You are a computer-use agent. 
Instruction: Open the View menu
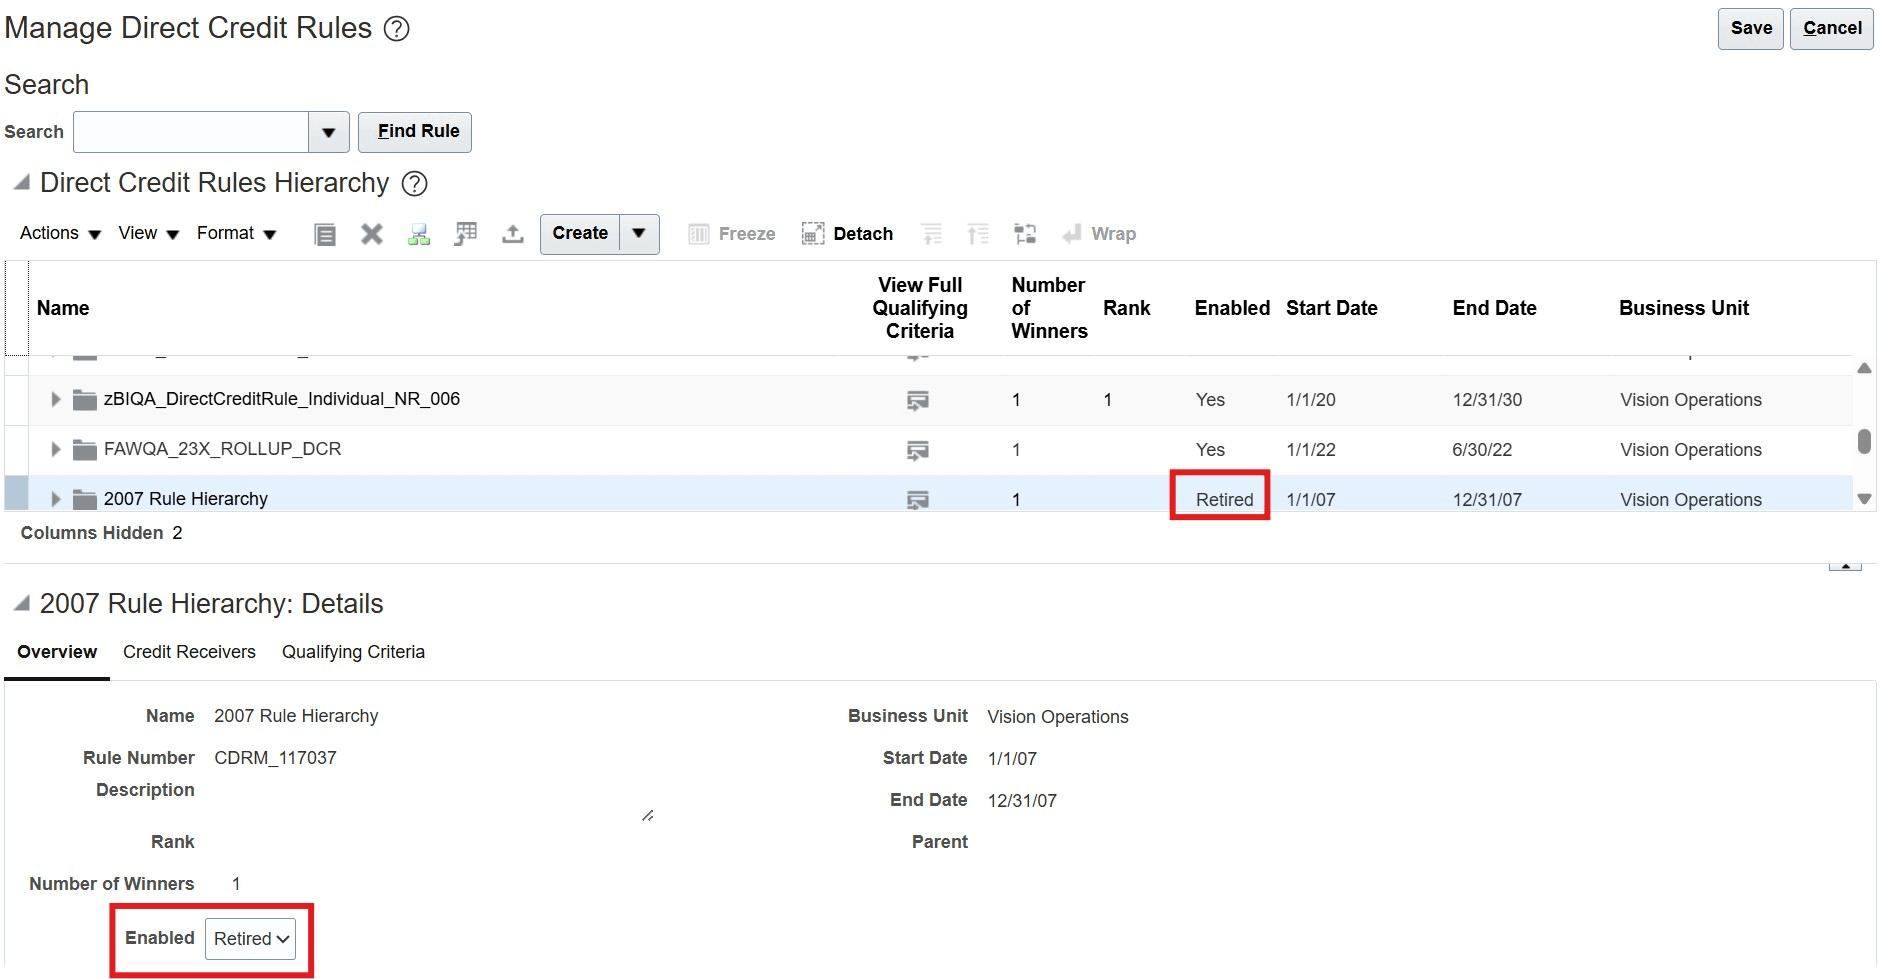148,234
